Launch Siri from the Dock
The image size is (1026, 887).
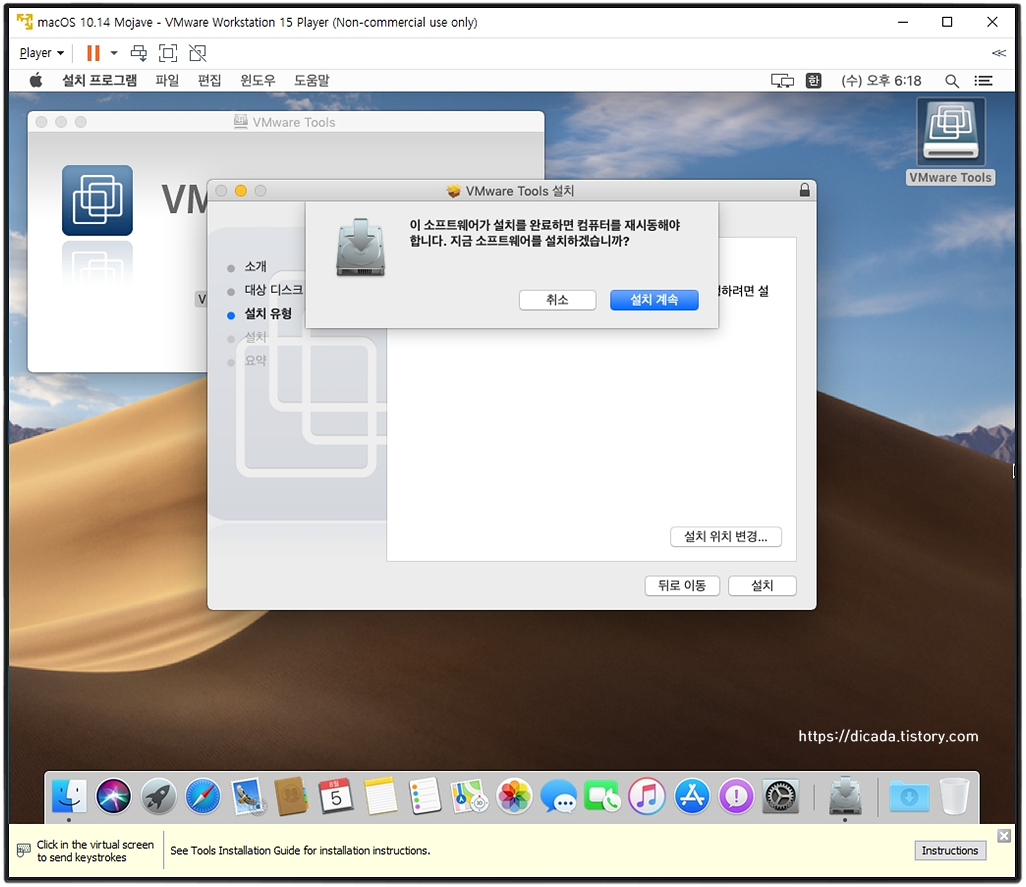pos(113,796)
